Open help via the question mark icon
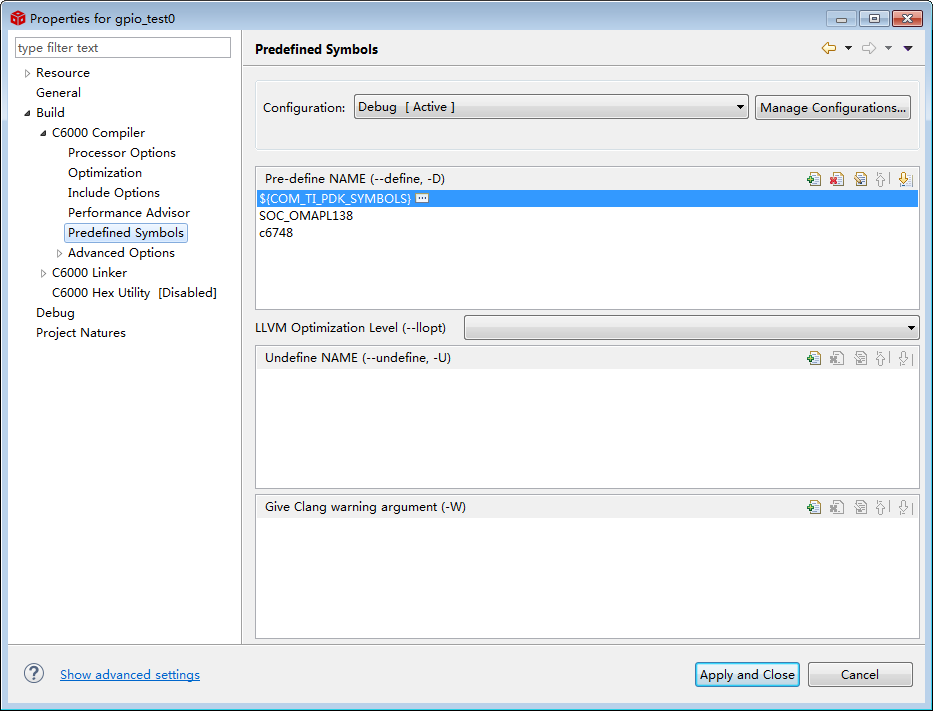 [34, 674]
